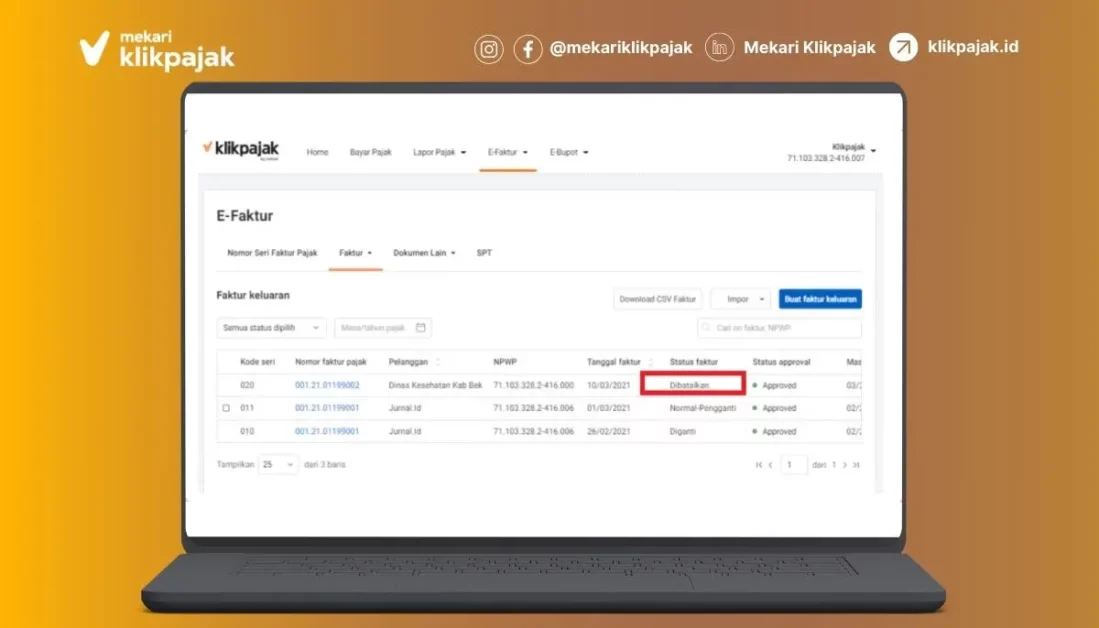Image resolution: width=1099 pixels, height=628 pixels.
Task: Switch to SPT tab
Action: click(484, 253)
